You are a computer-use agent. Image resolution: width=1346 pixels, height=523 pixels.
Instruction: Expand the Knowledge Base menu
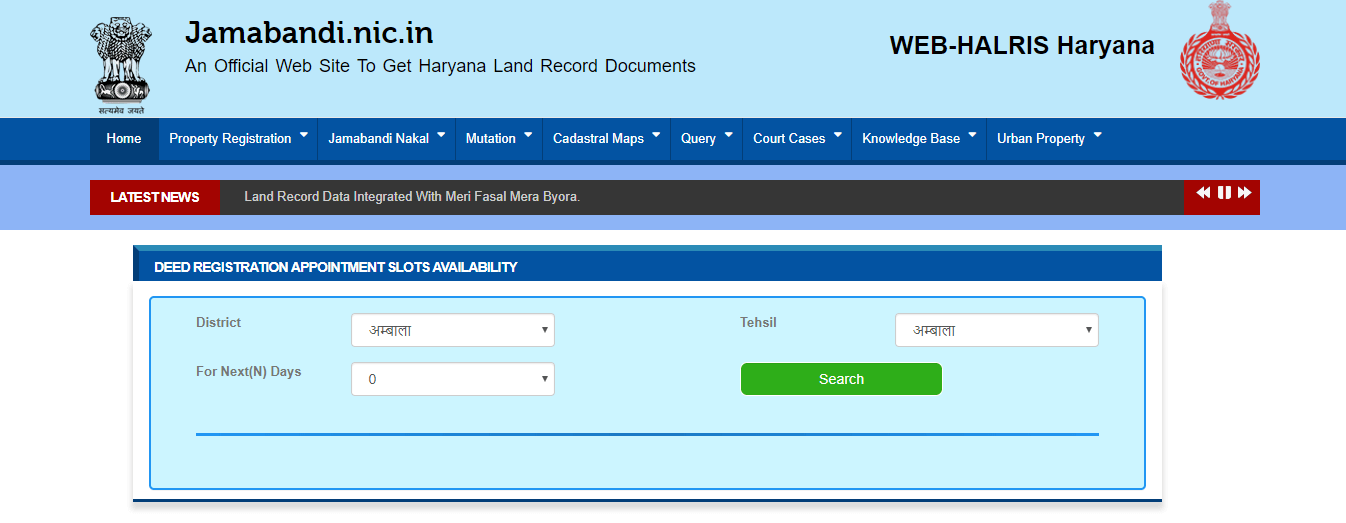tap(918, 139)
